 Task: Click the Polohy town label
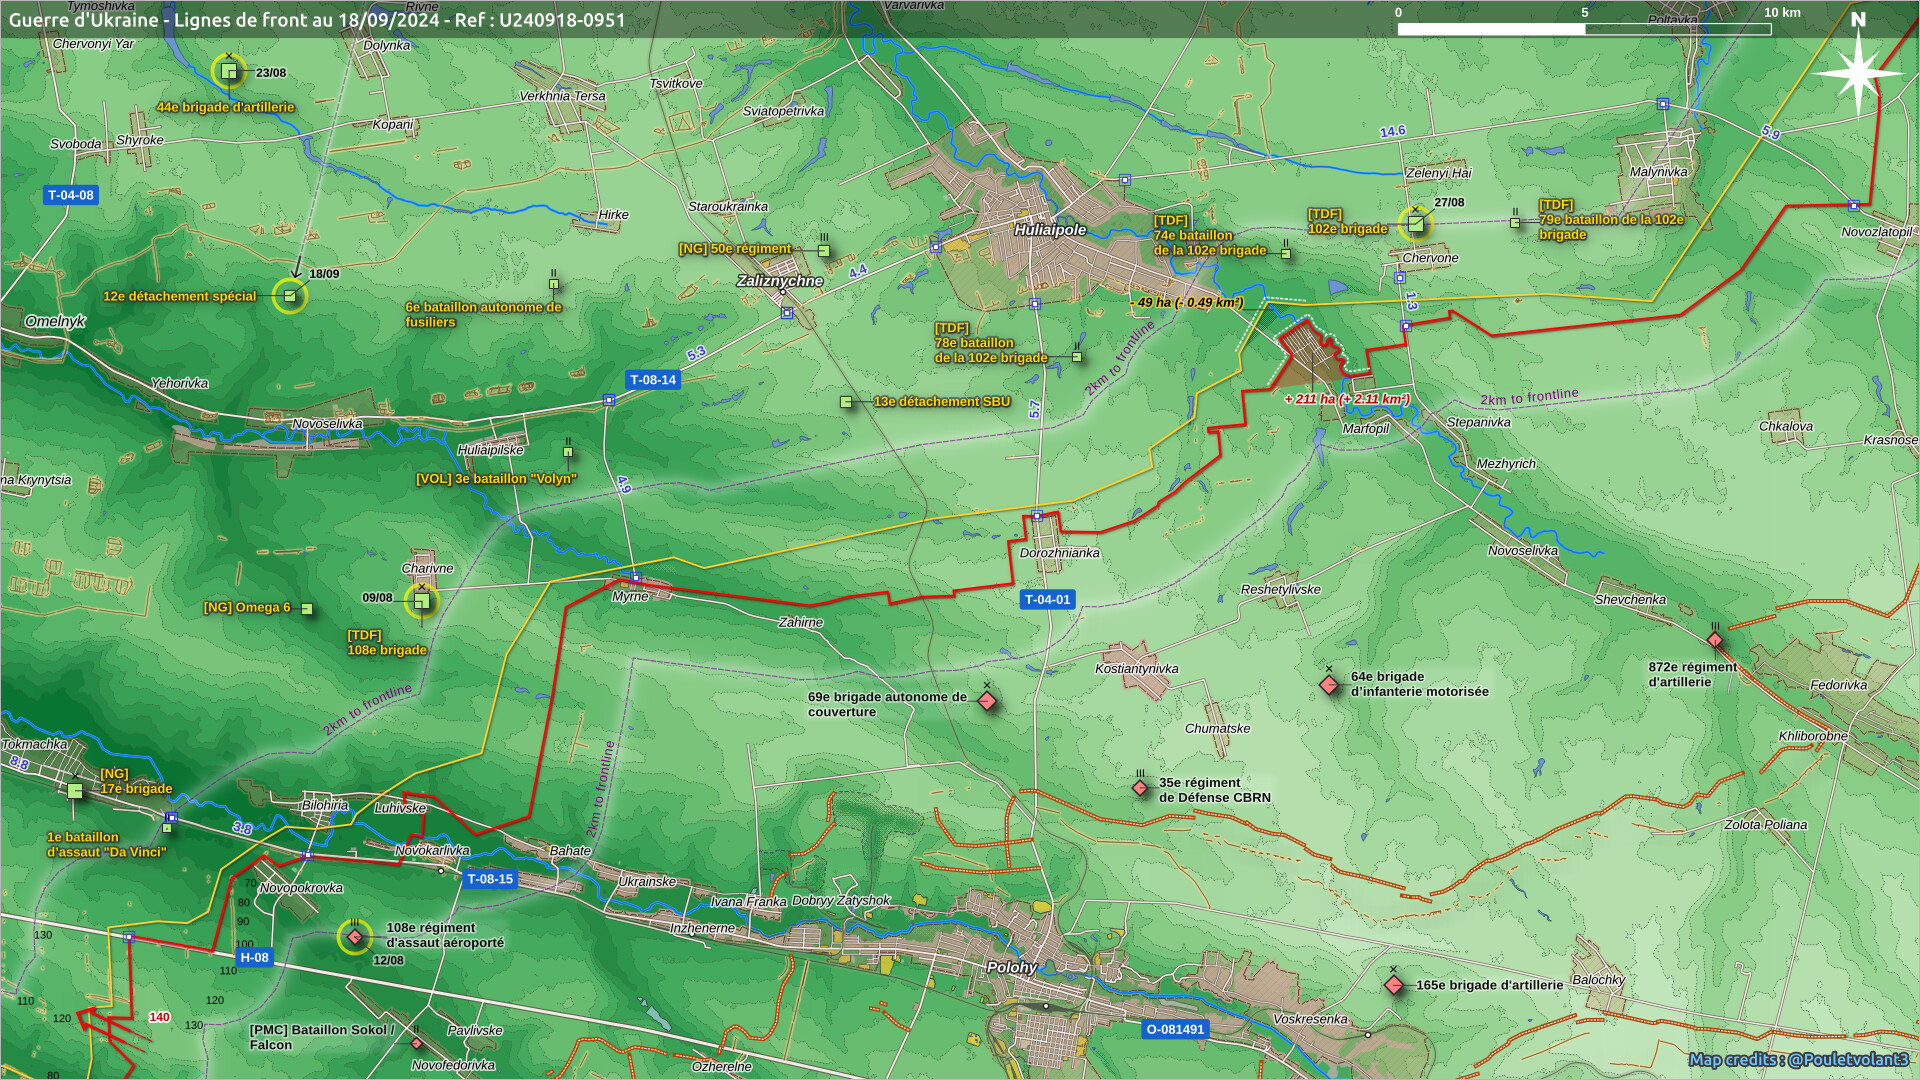(1011, 967)
